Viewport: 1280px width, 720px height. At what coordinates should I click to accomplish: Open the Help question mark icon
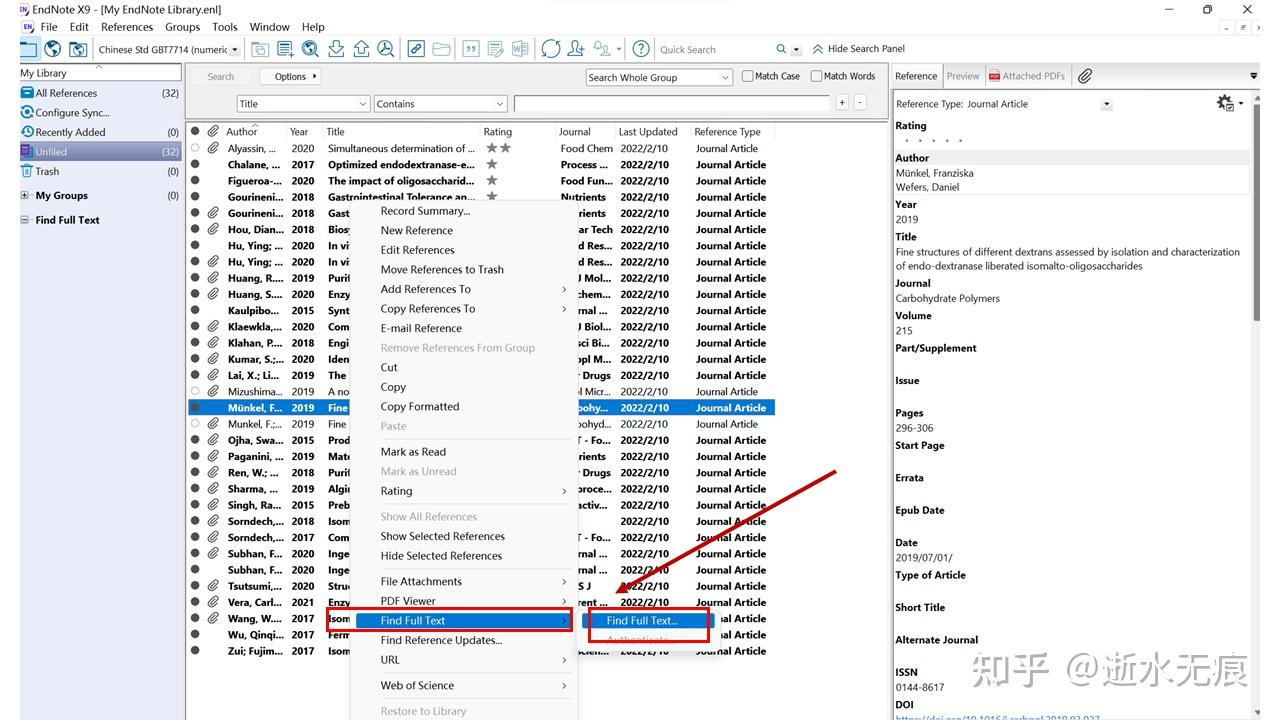[641, 49]
